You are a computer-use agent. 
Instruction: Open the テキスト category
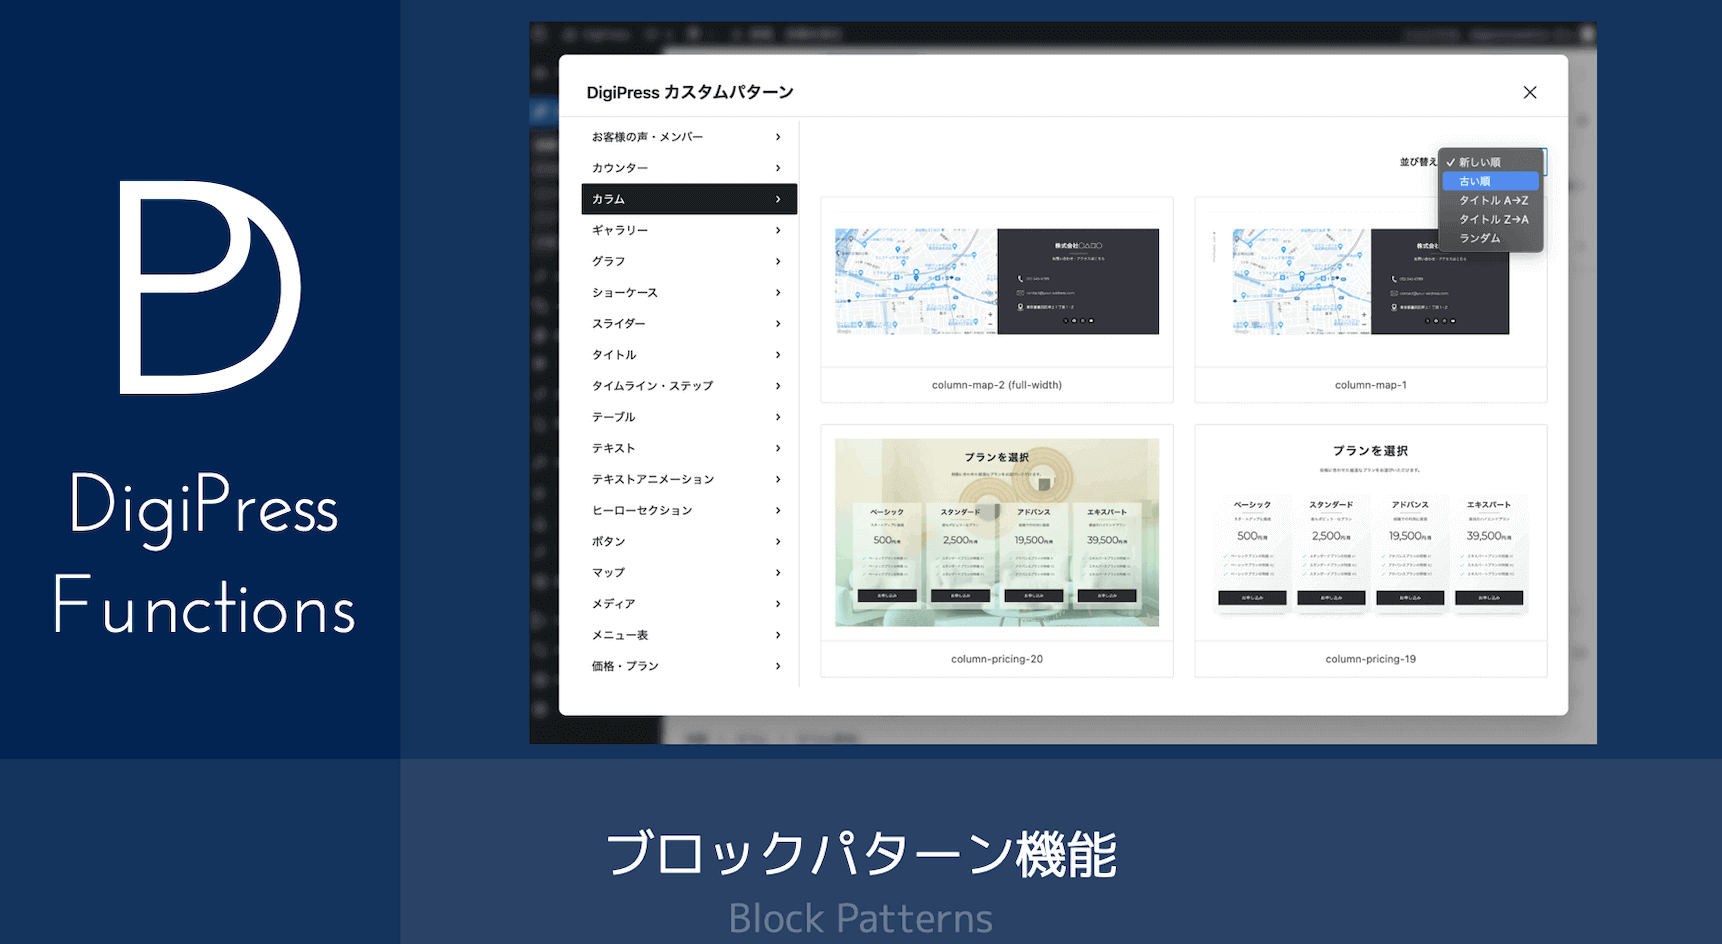[x=689, y=448]
